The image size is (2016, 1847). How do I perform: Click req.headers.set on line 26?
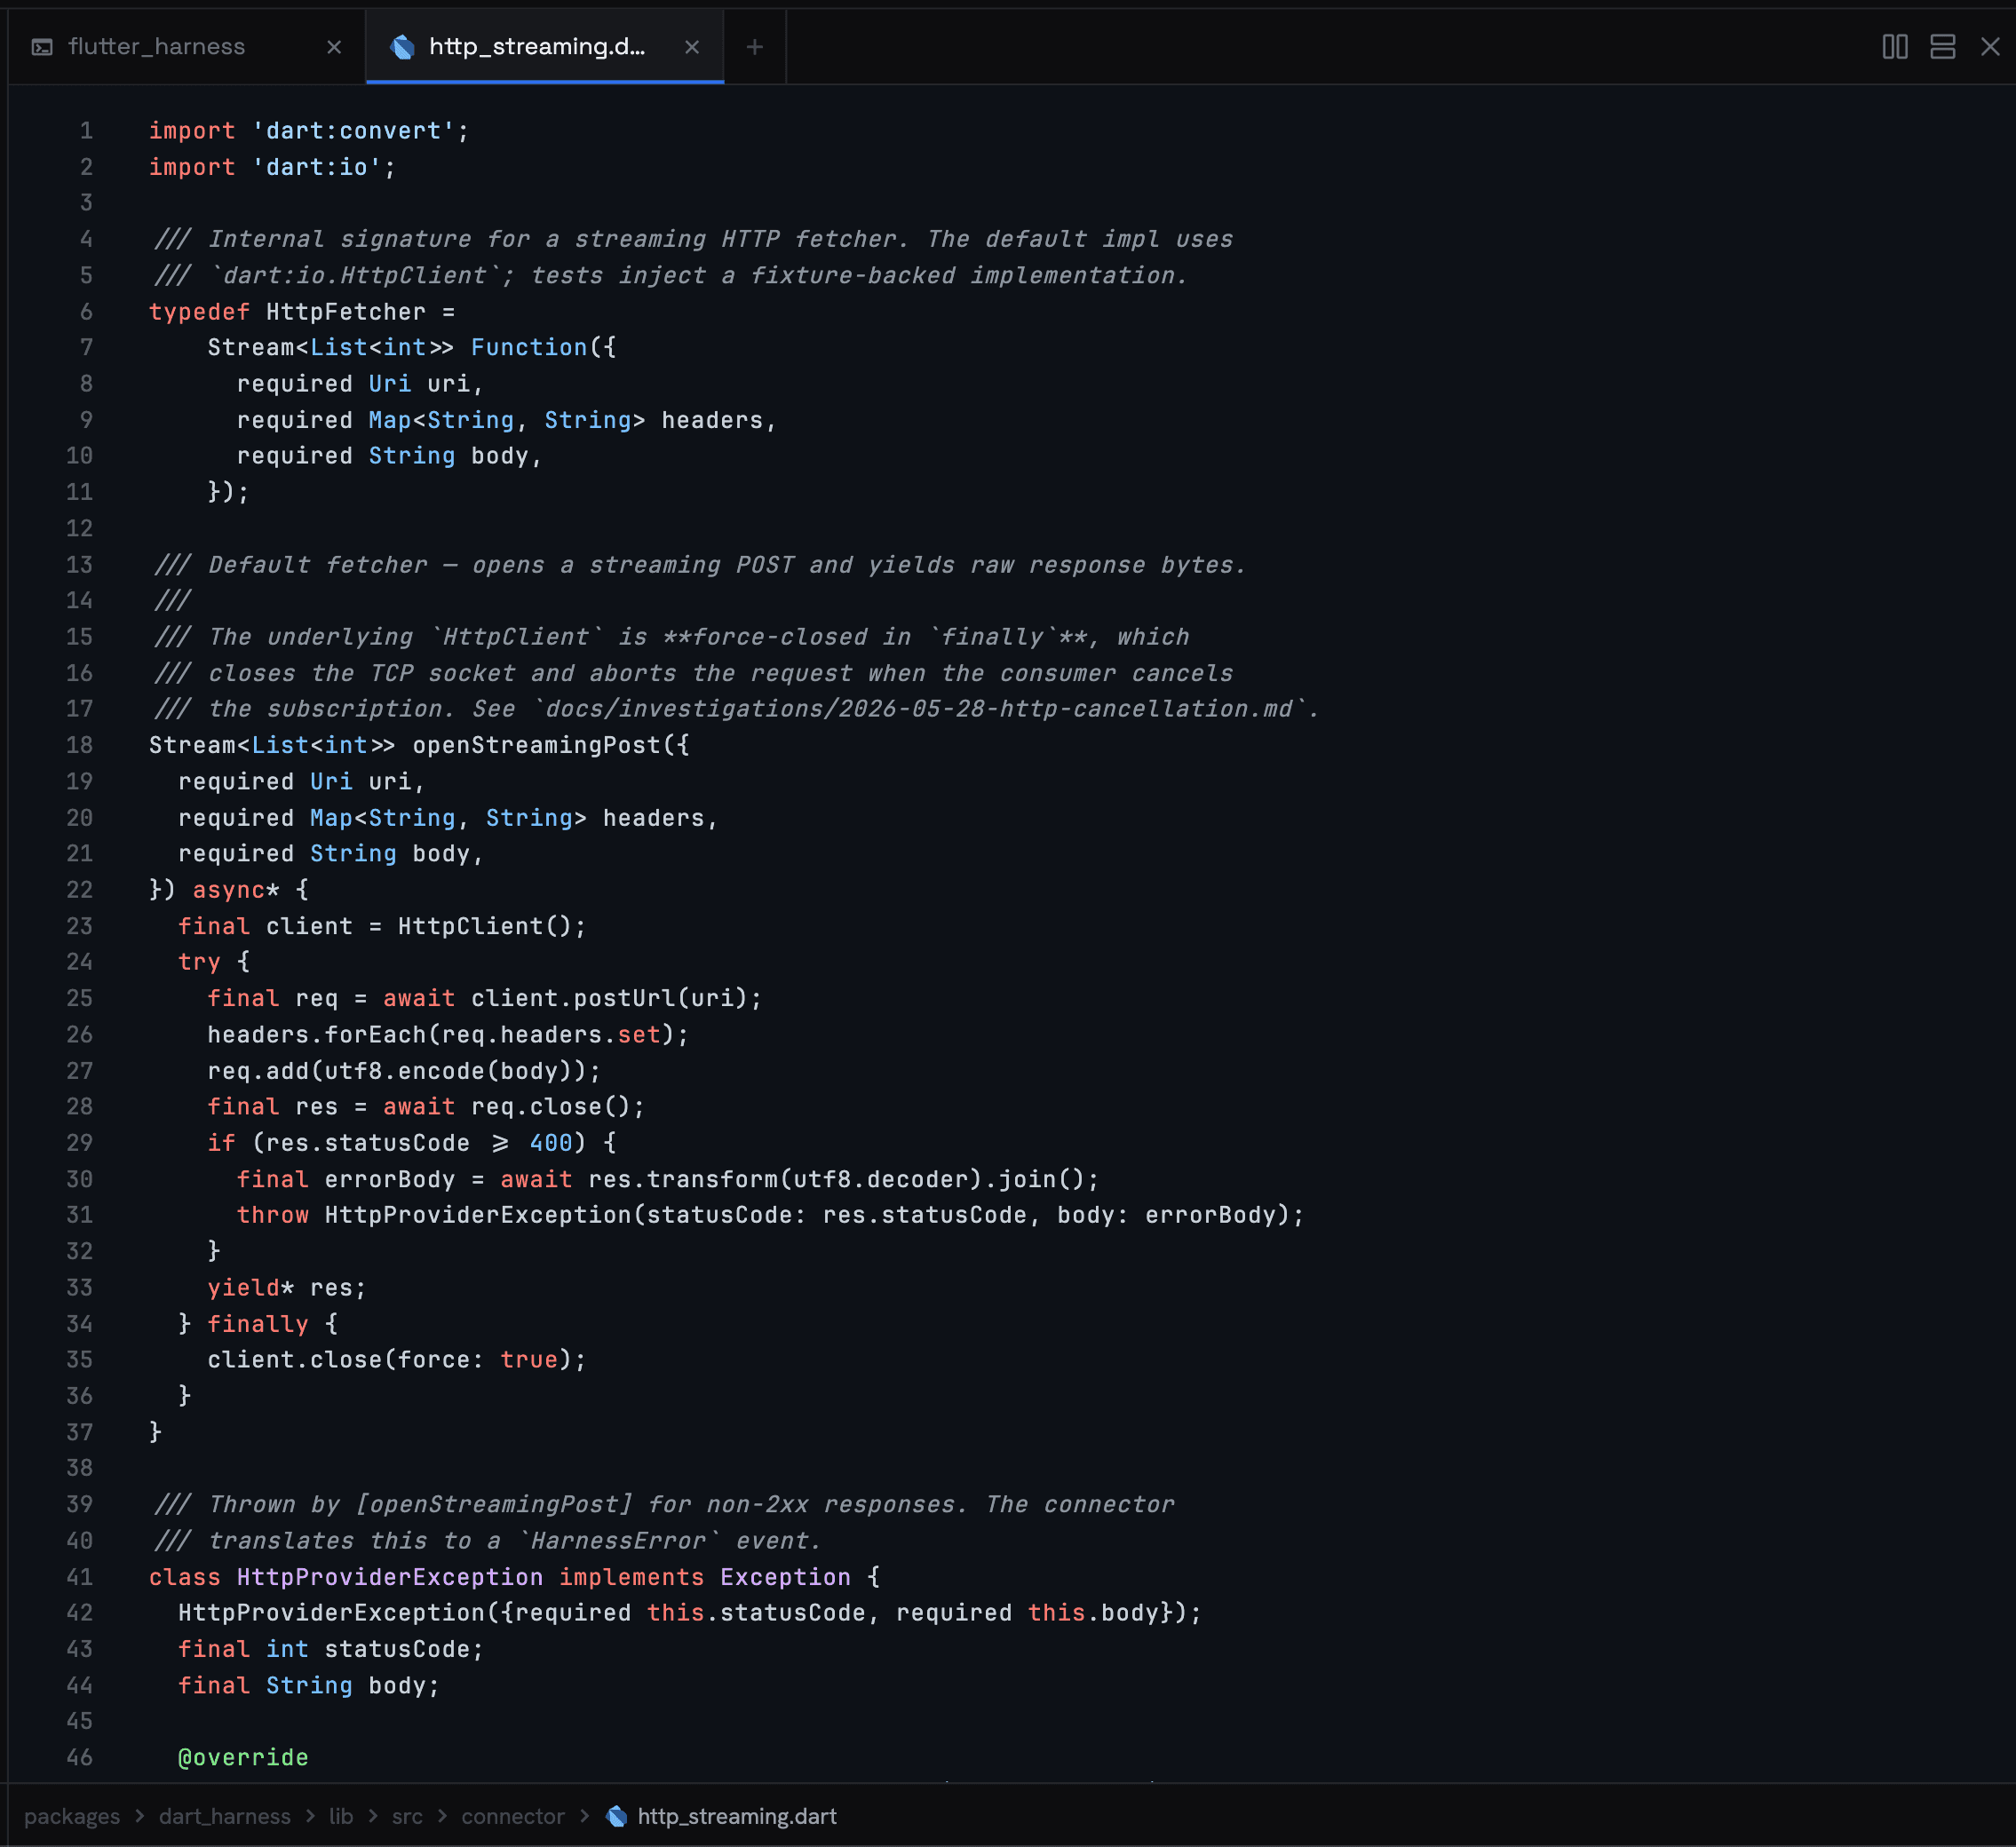[551, 1035]
